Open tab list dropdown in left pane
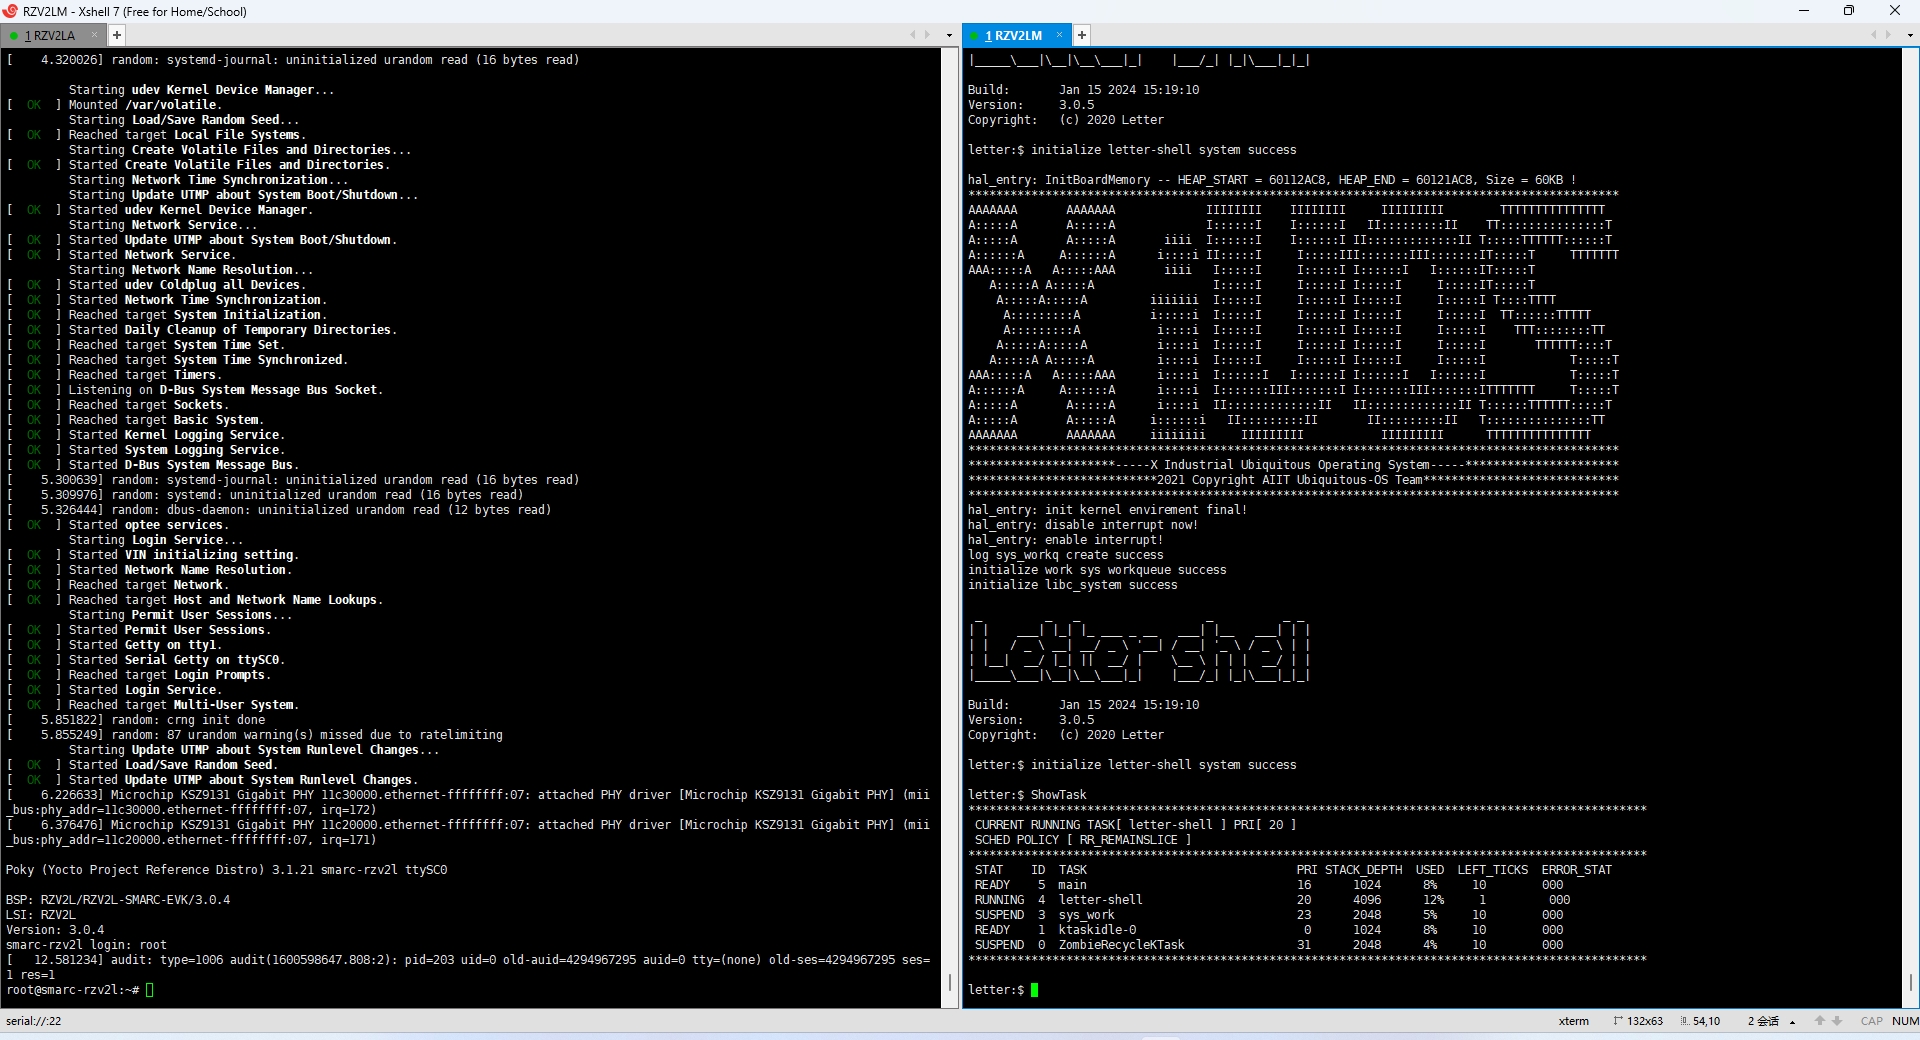 [949, 35]
